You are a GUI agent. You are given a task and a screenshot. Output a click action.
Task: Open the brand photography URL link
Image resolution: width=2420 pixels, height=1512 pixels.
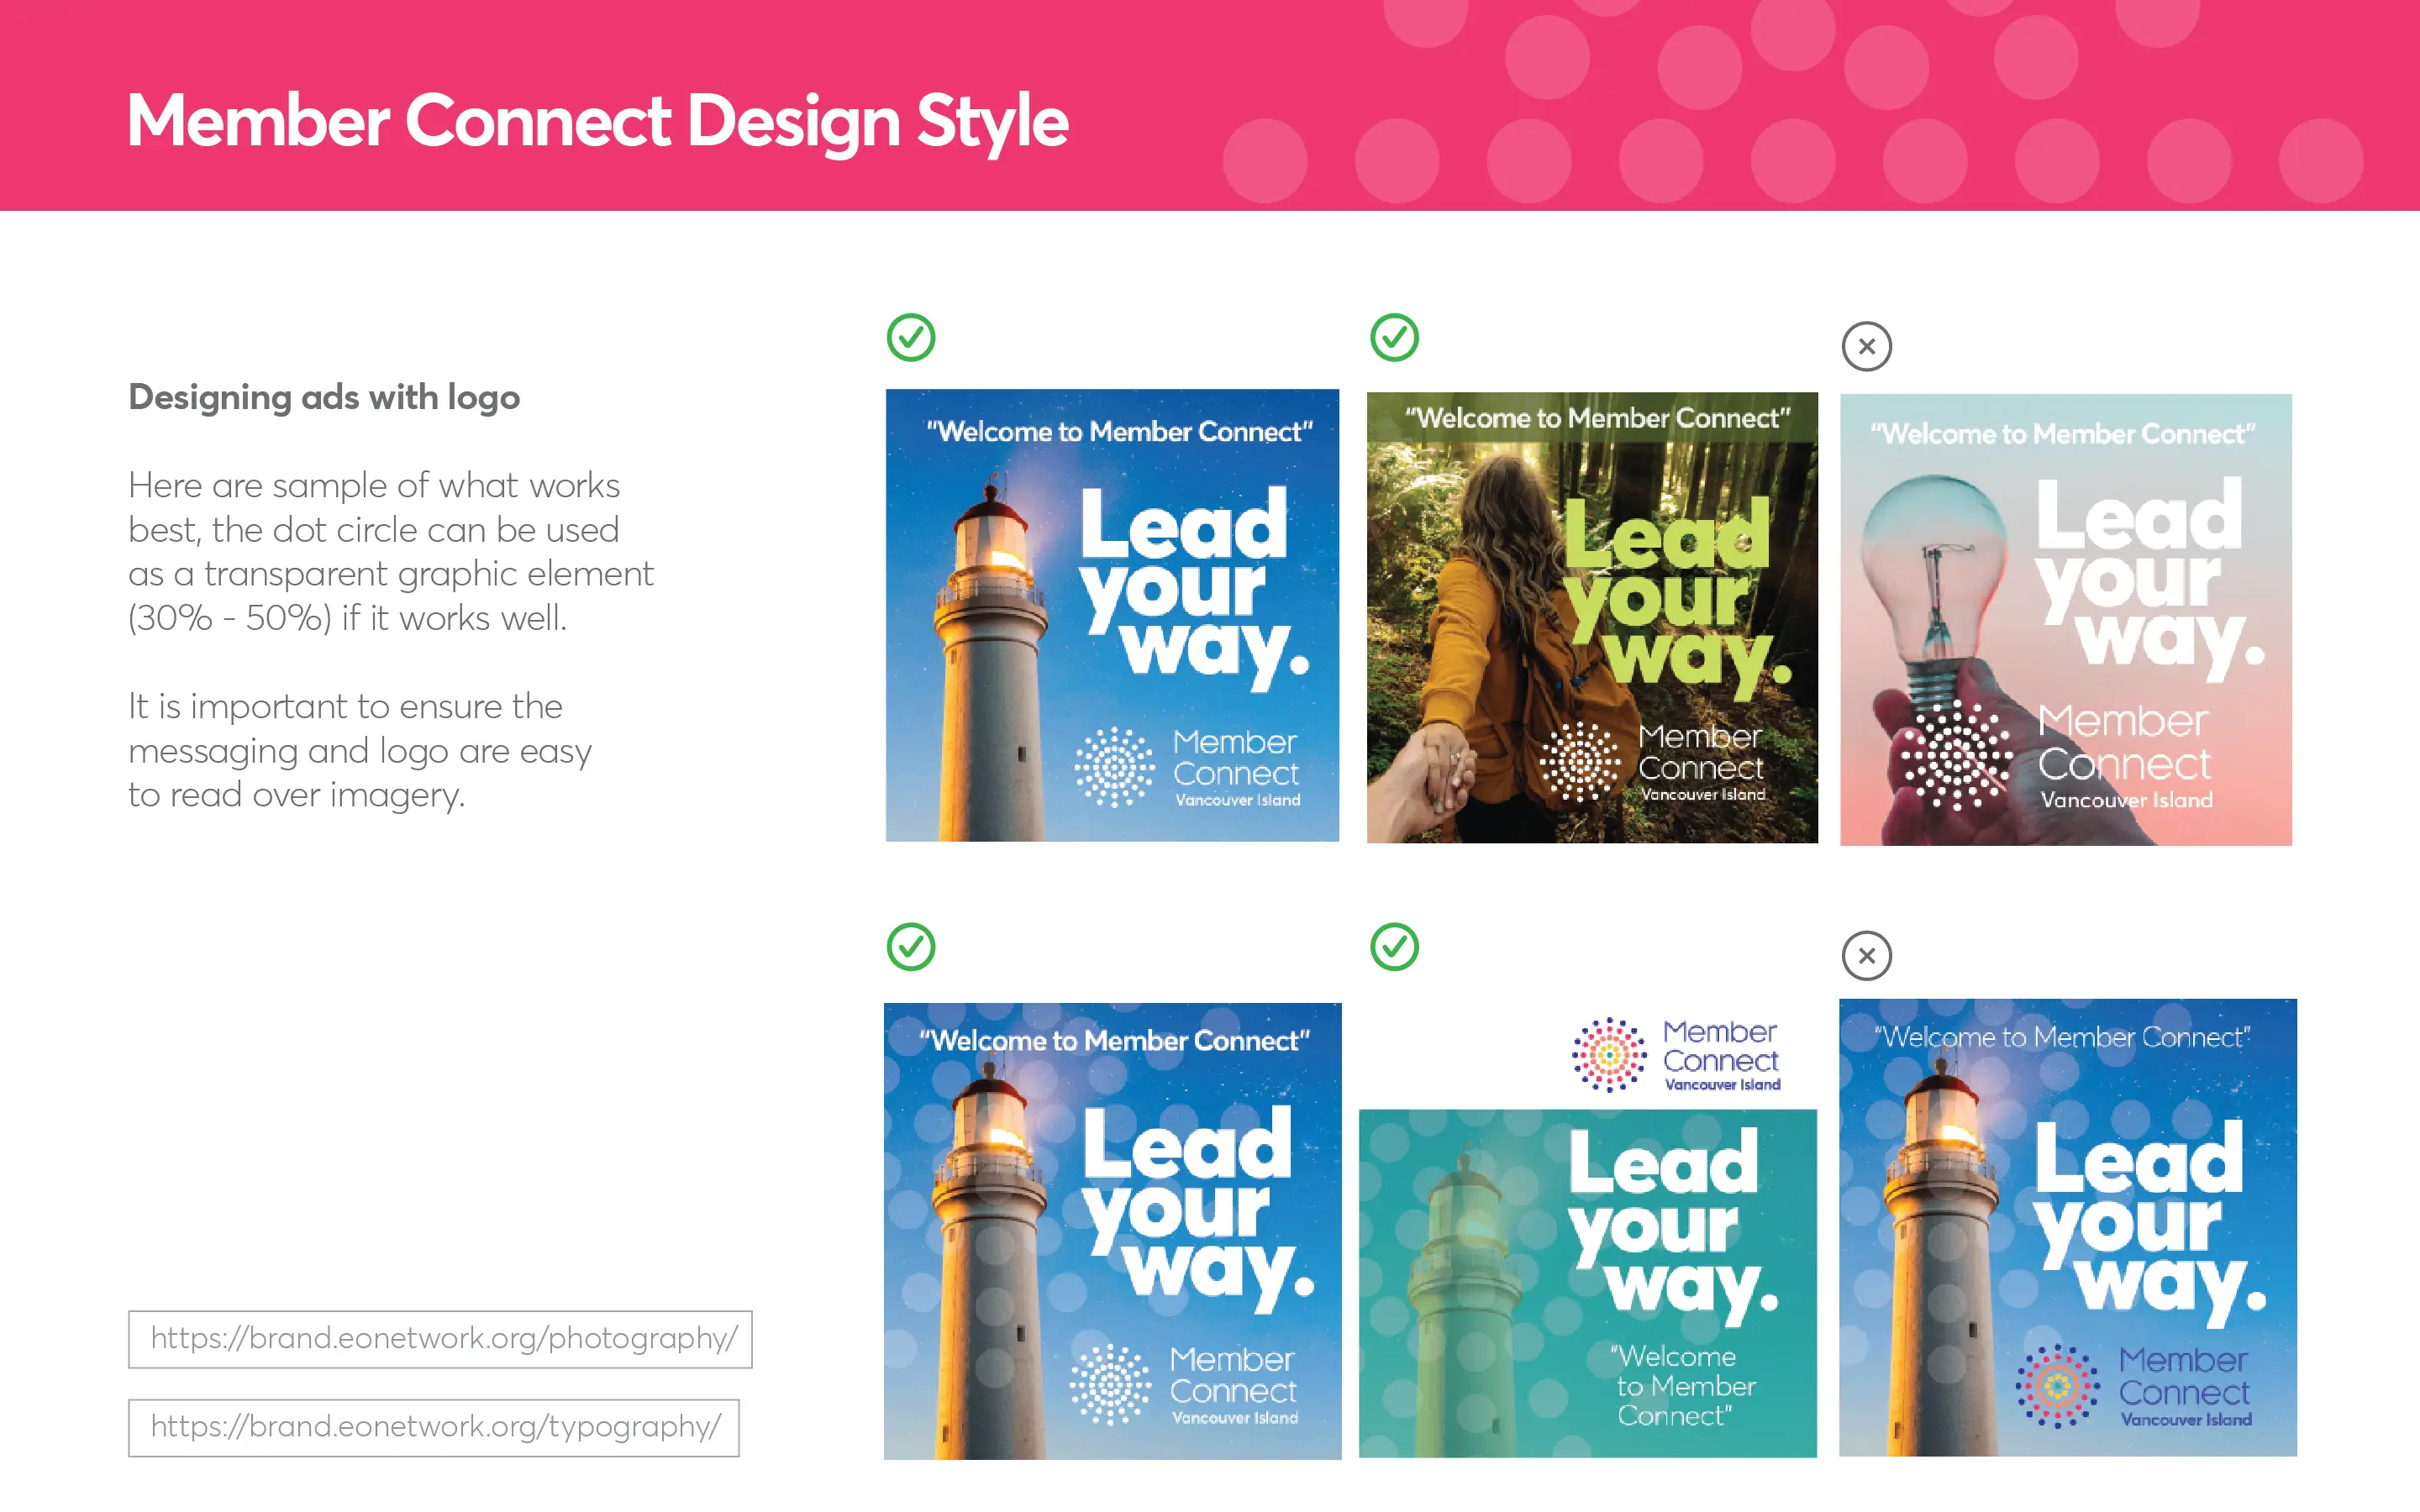(441, 1339)
